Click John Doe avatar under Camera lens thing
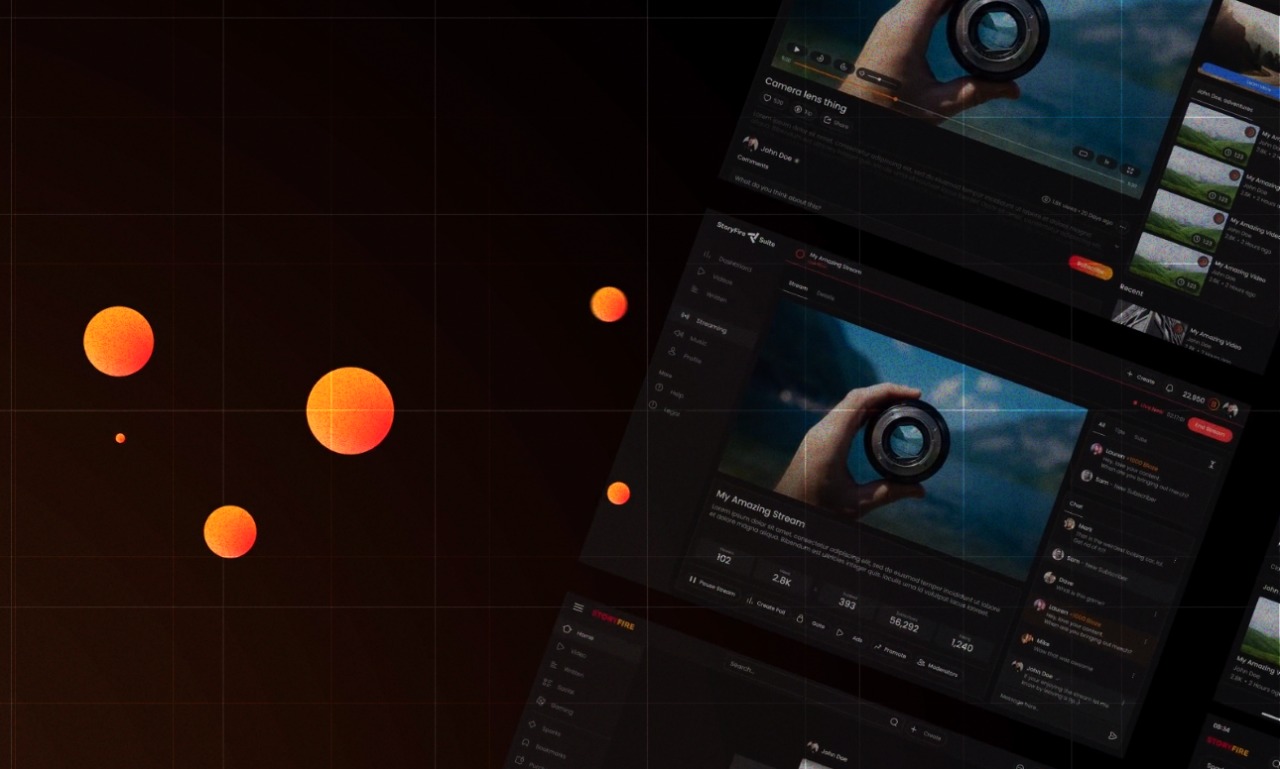 pyautogui.click(x=750, y=143)
